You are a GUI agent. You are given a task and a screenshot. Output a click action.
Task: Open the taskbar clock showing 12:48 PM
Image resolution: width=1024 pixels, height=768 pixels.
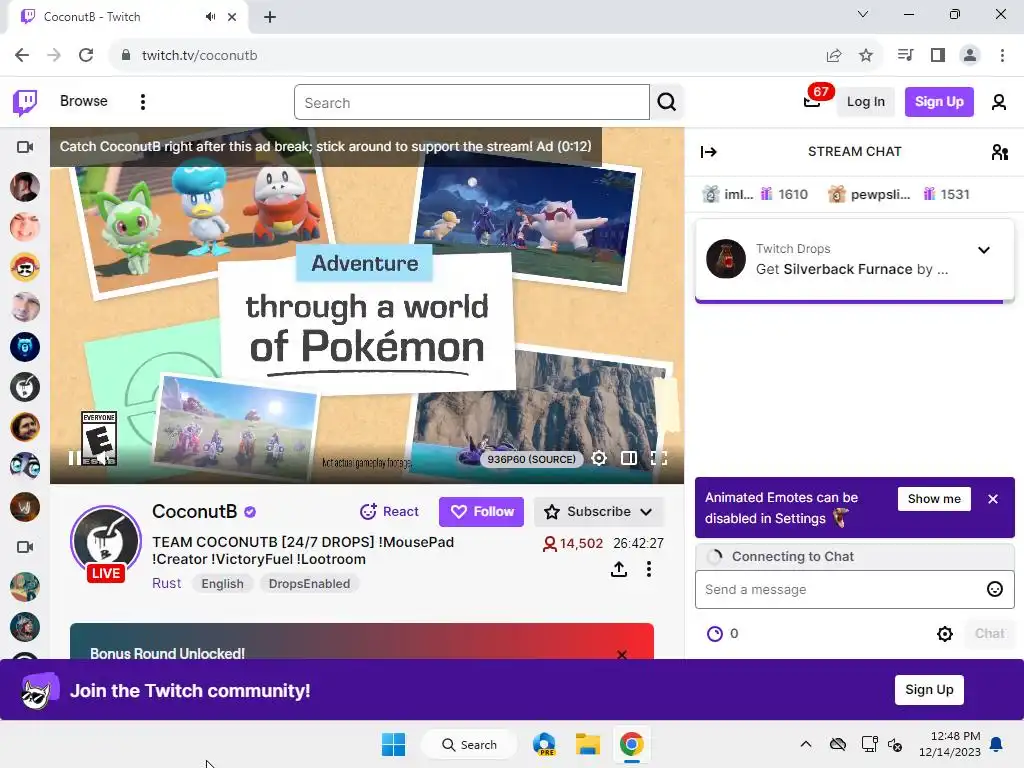(950, 744)
